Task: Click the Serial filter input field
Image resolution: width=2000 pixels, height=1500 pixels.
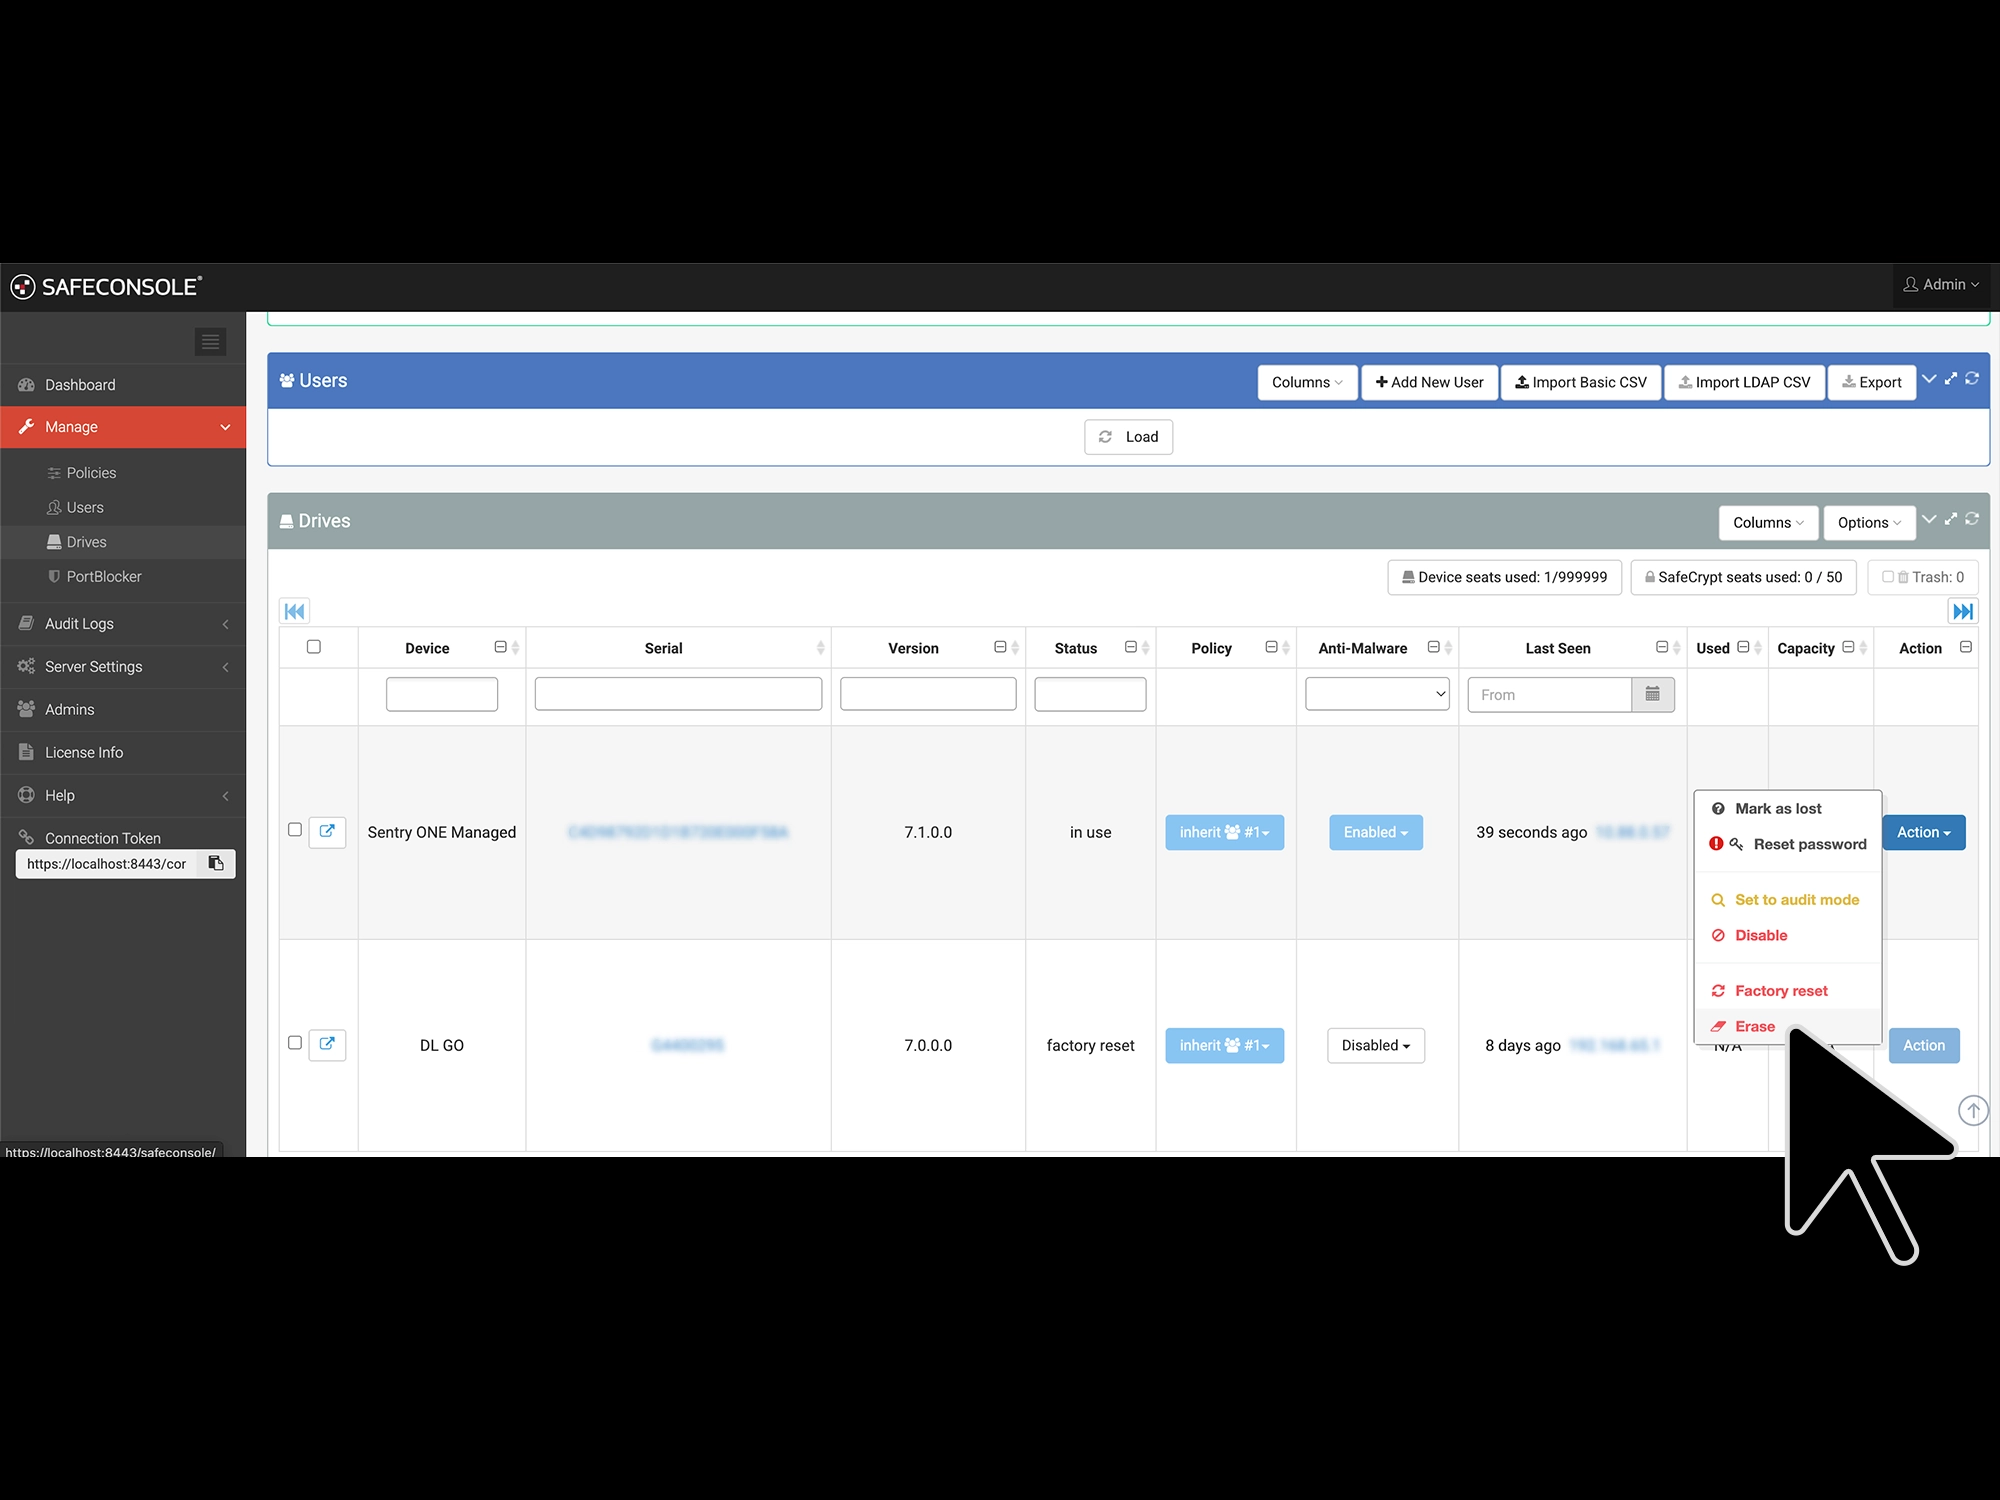Action: pos(678,694)
